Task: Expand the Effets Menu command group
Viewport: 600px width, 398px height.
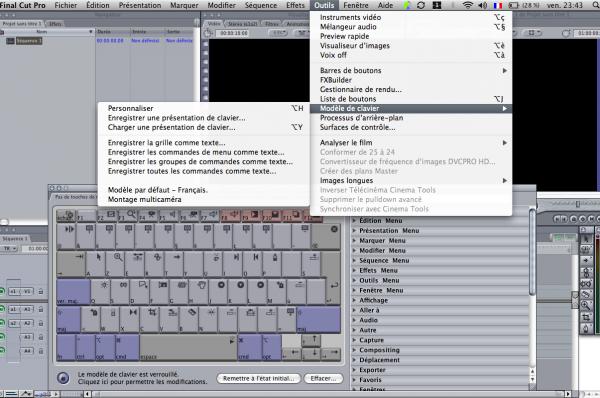Action: 354,271
